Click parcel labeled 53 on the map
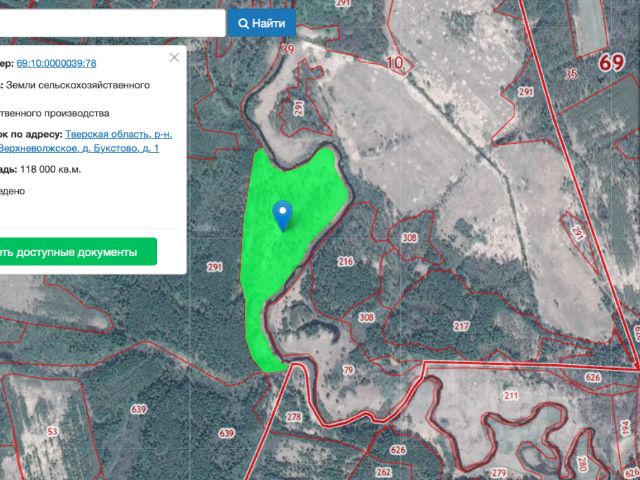The height and width of the screenshot is (480, 640). (52, 431)
